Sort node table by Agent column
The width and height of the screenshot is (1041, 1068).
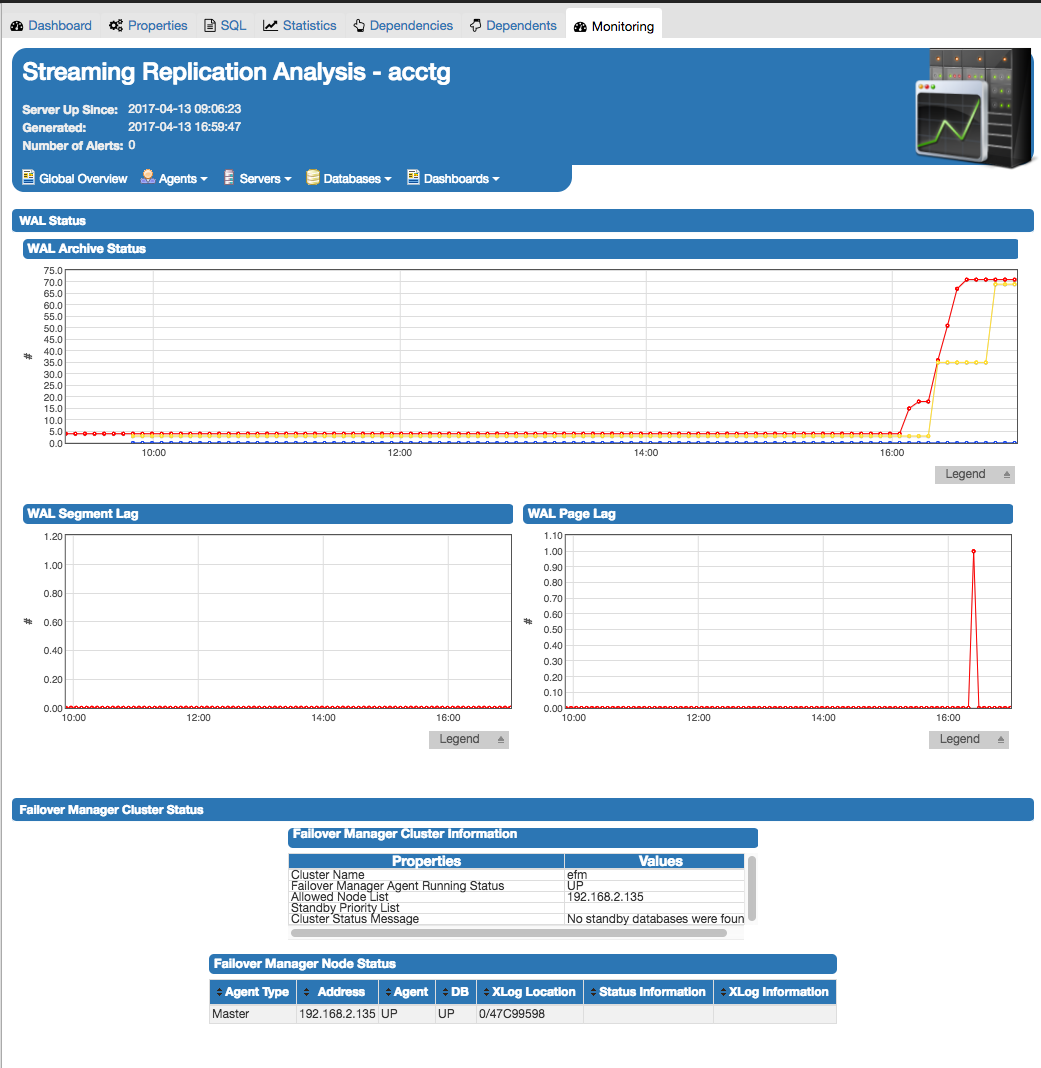(407, 992)
